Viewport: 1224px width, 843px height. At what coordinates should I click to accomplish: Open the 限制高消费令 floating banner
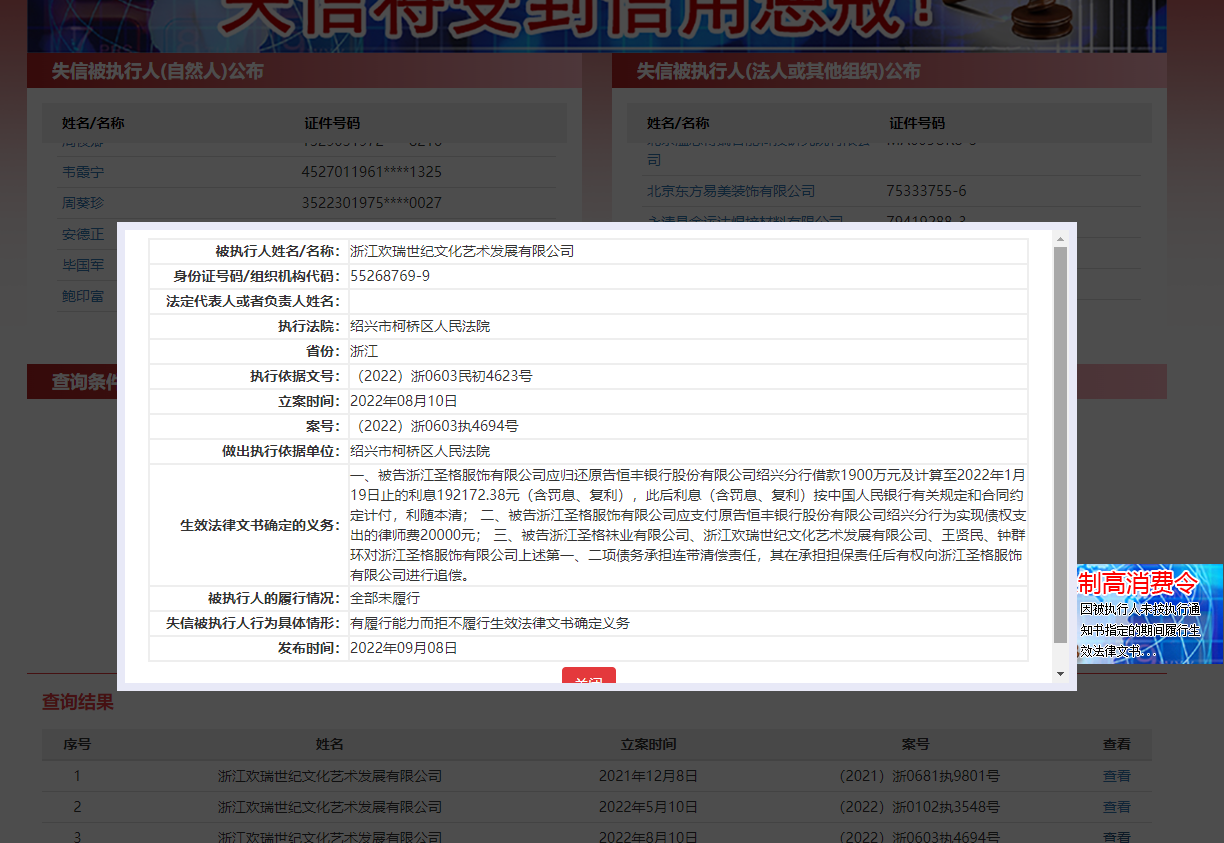[1150, 613]
